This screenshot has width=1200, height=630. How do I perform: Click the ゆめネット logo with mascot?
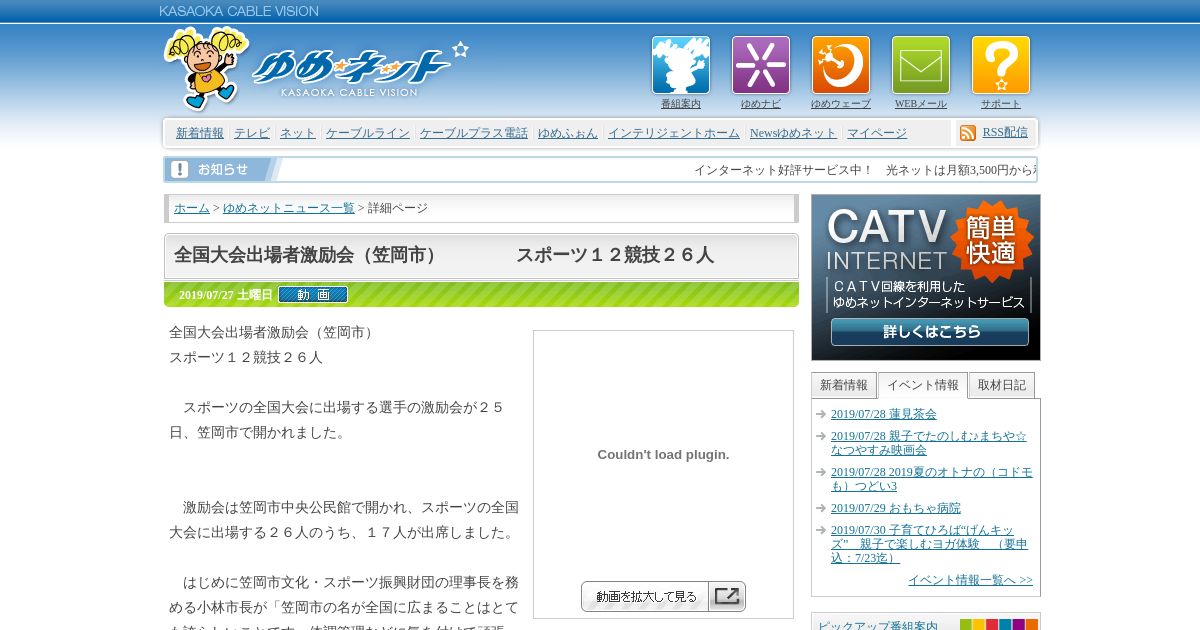[315, 68]
